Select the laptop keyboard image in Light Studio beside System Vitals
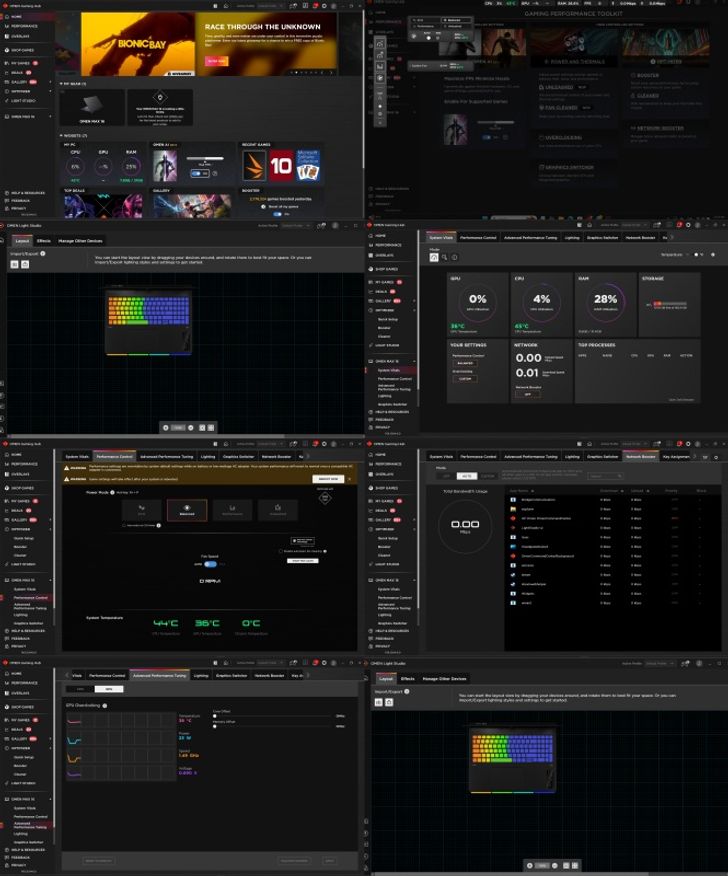The image size is (728, 876). pos(149,322)
